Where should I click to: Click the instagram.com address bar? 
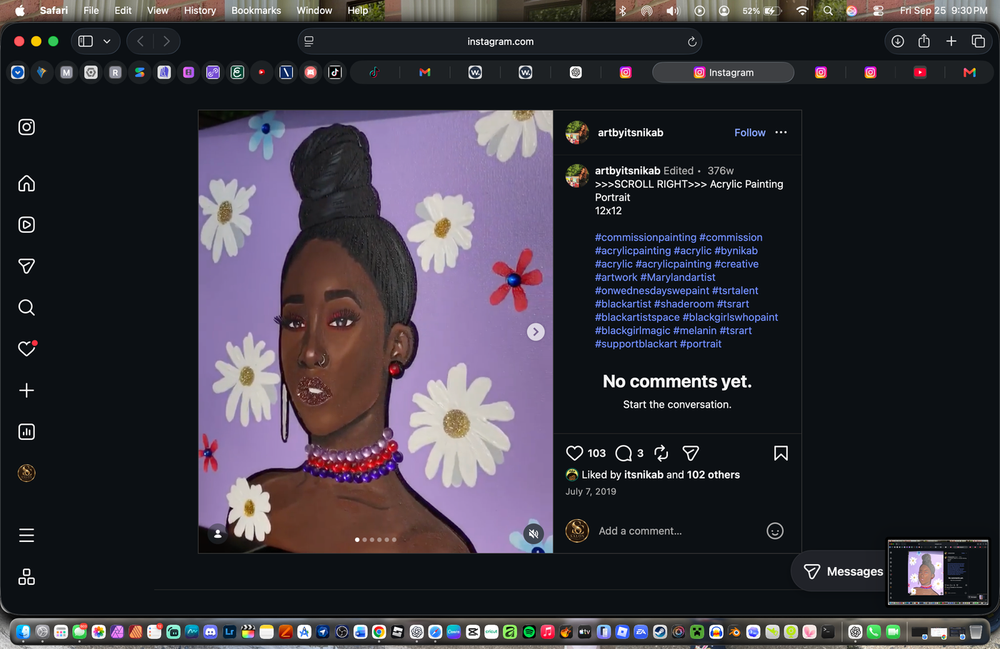point(500,41)
